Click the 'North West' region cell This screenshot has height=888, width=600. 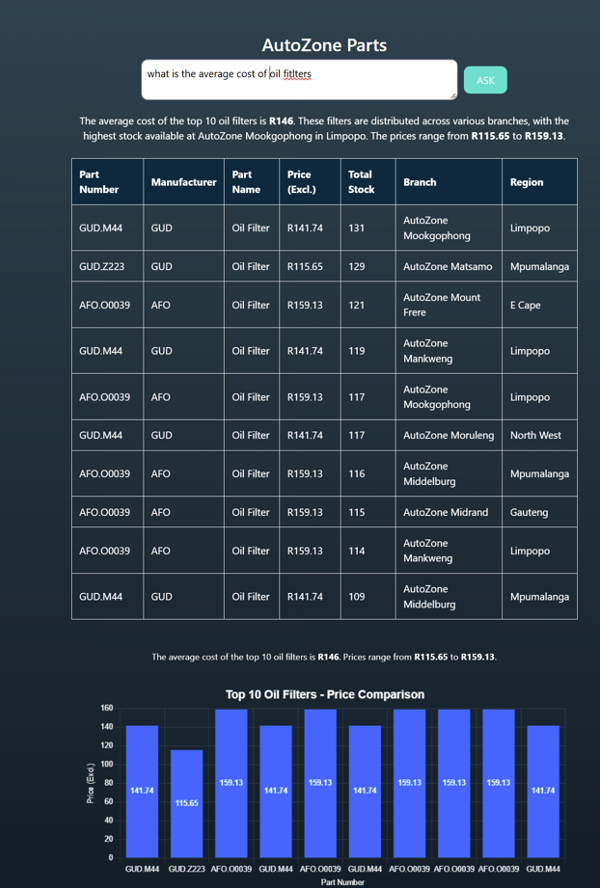point(539,435)
